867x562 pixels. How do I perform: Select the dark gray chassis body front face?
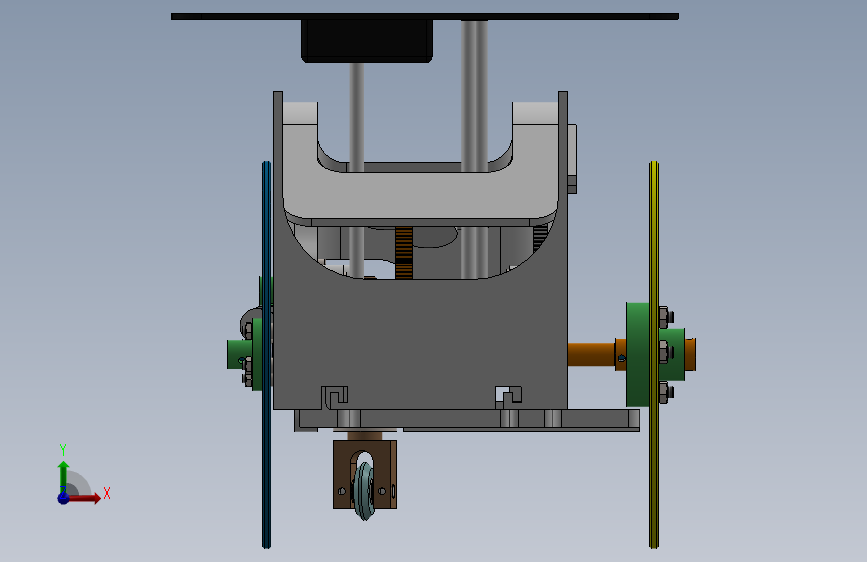(x=420, y=343)
